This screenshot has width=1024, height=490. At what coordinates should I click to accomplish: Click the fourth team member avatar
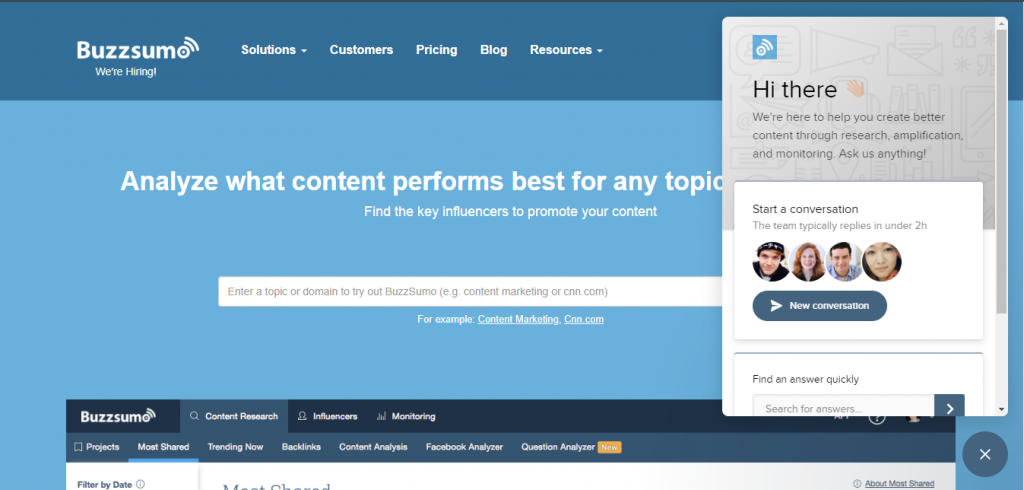tap(883, 262)
